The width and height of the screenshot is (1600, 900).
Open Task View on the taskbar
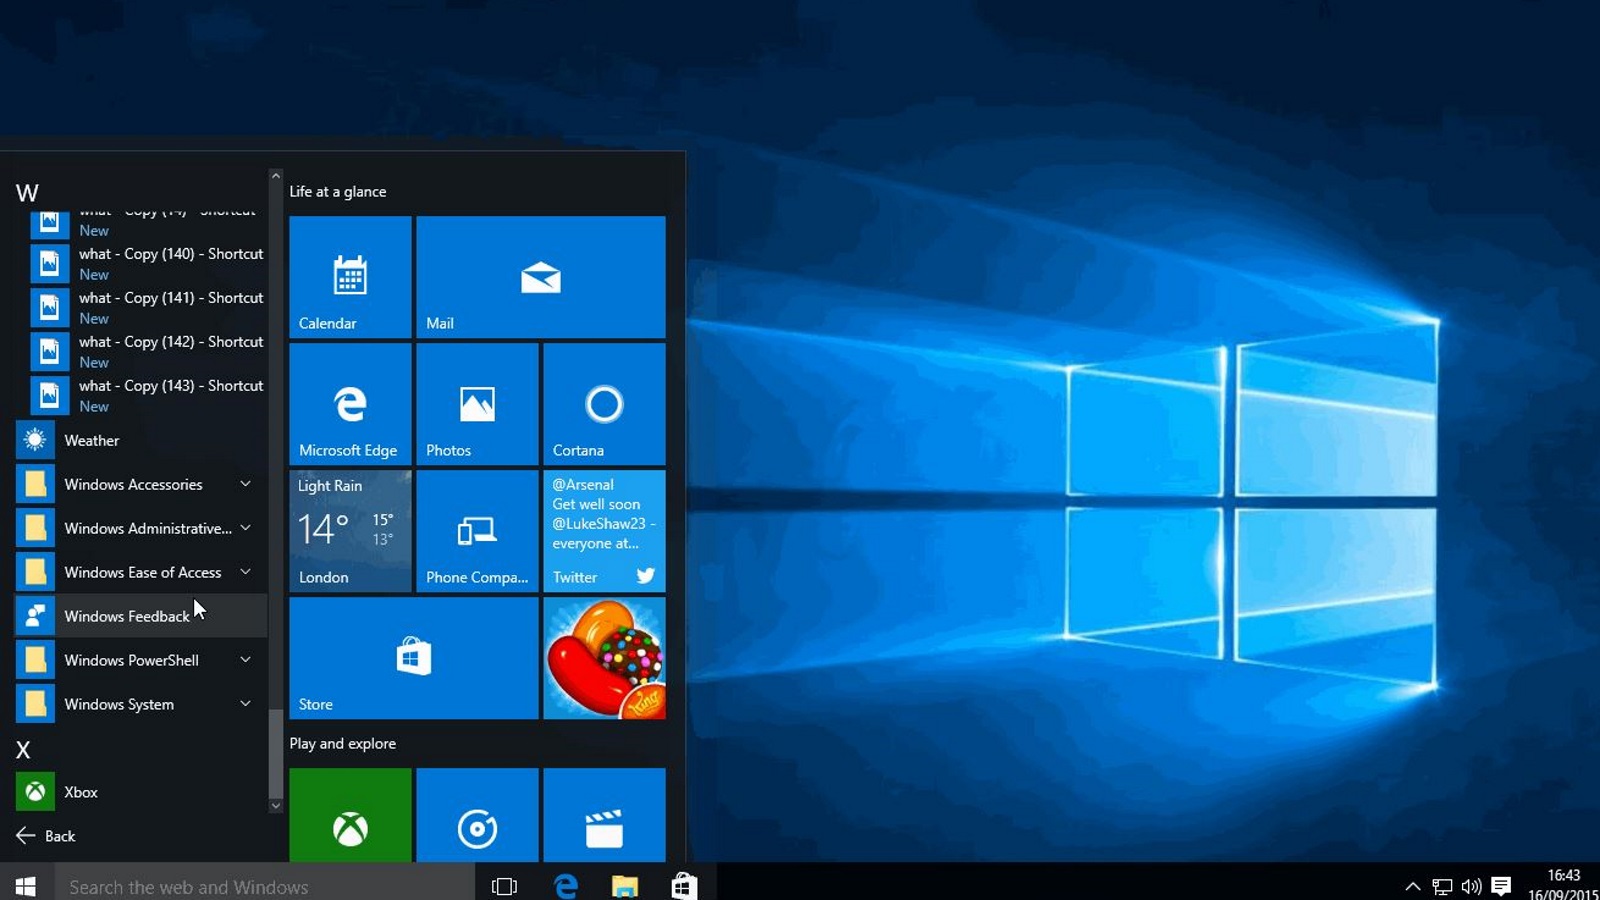coord(505,886)
